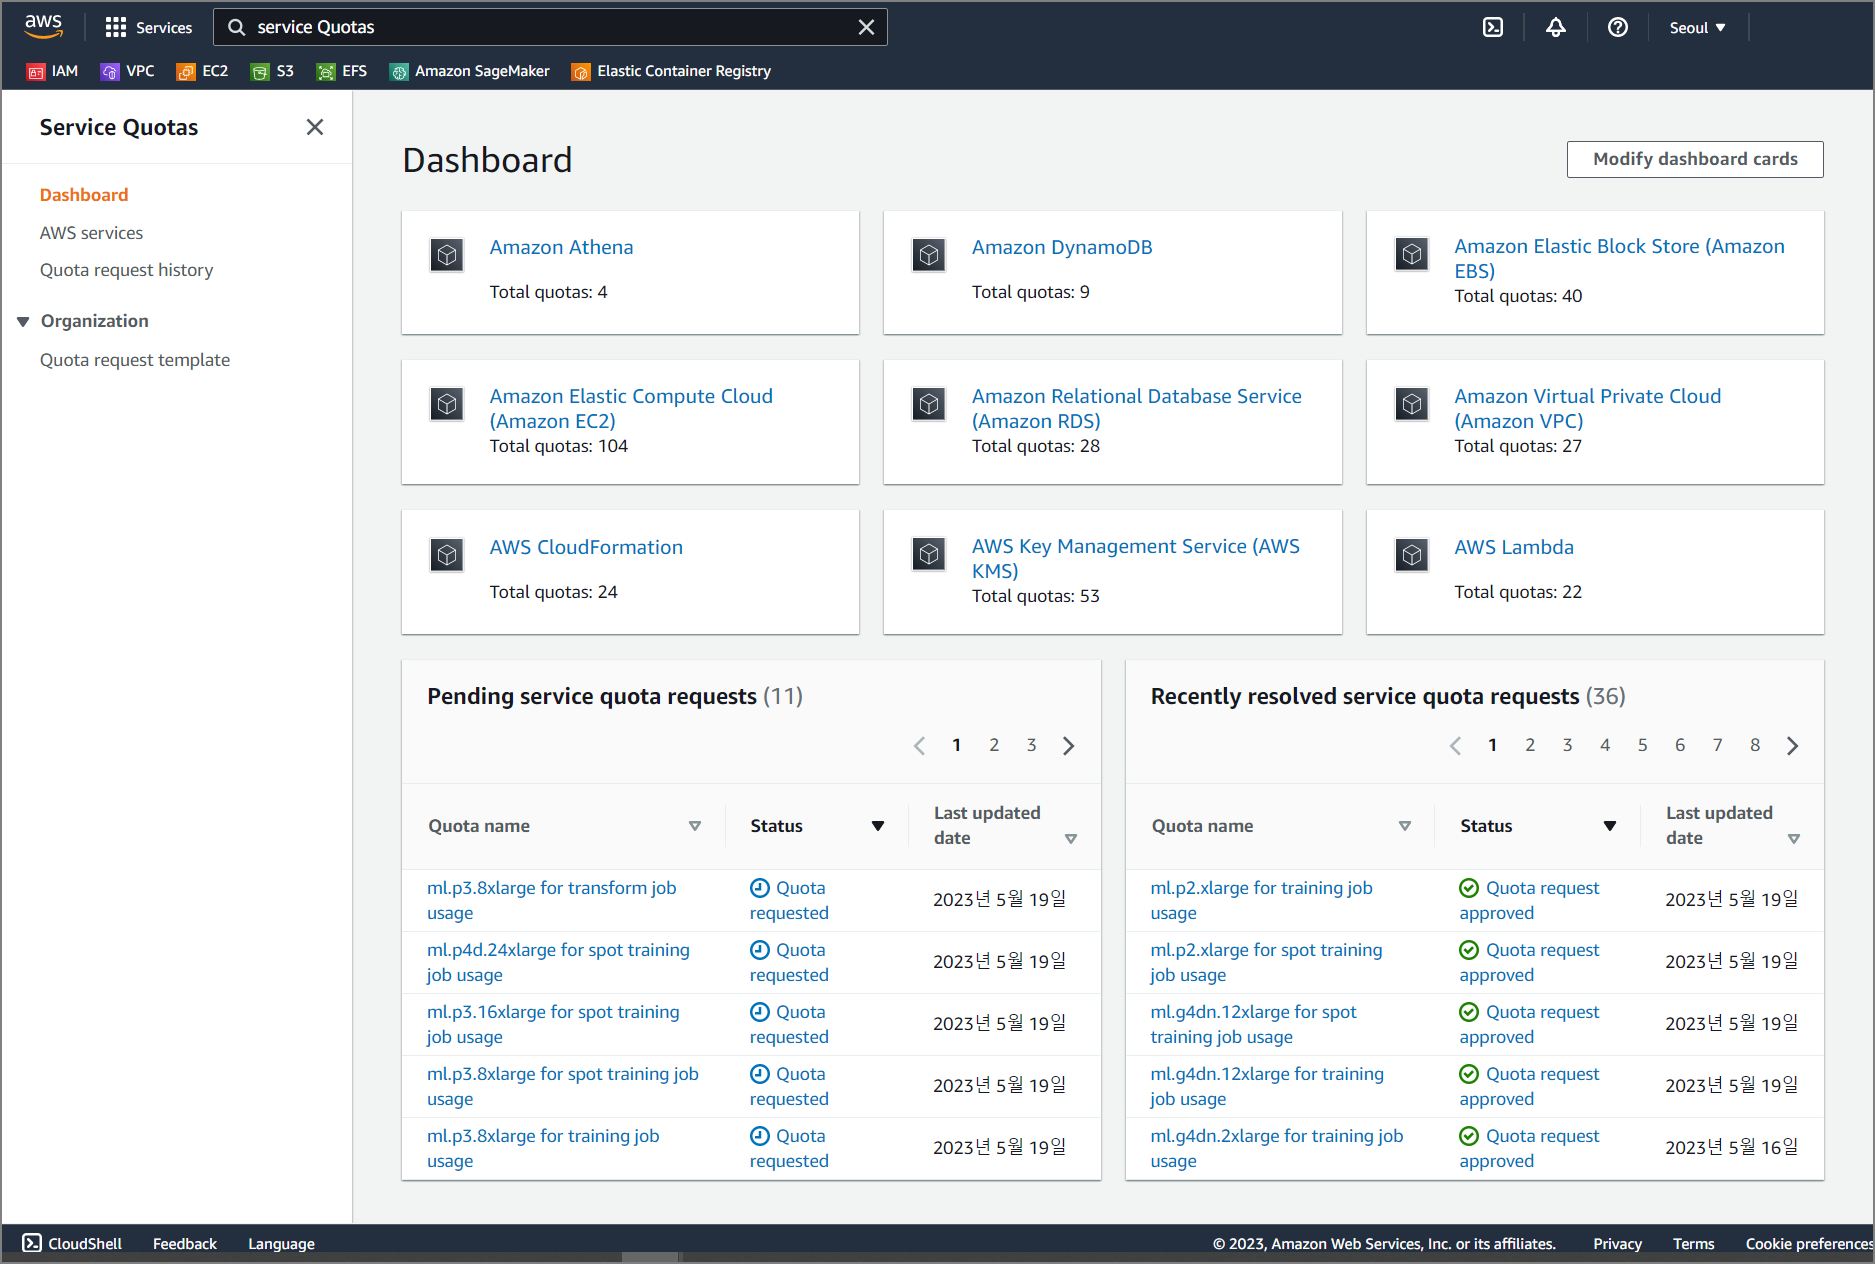Click the AWS logo home icon
The width and height of the screenshot is (1875, 1264).
[43, 27]
